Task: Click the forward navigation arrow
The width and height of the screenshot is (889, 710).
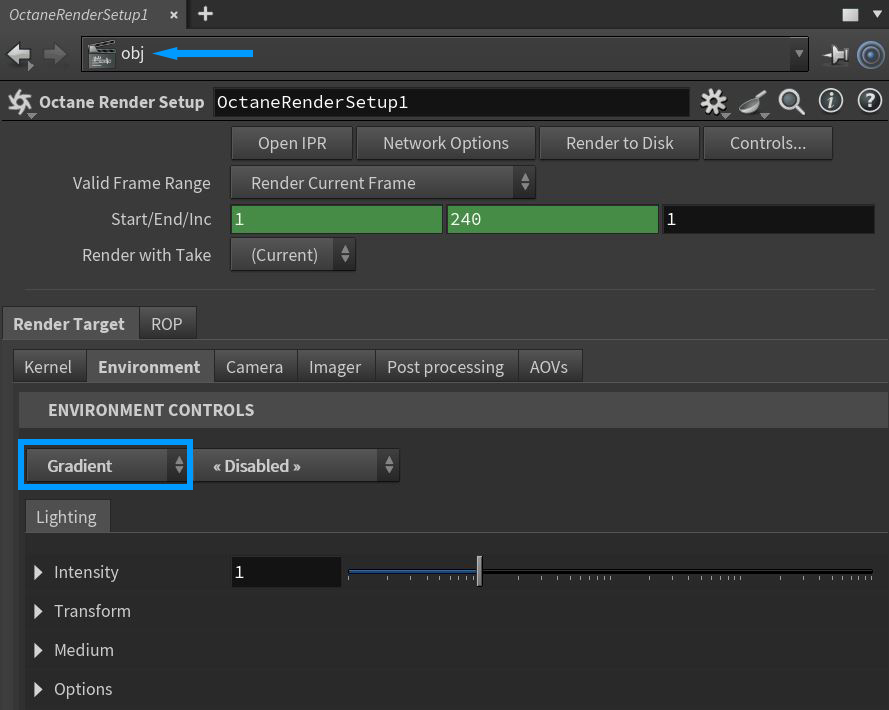Action: point(56,55)
